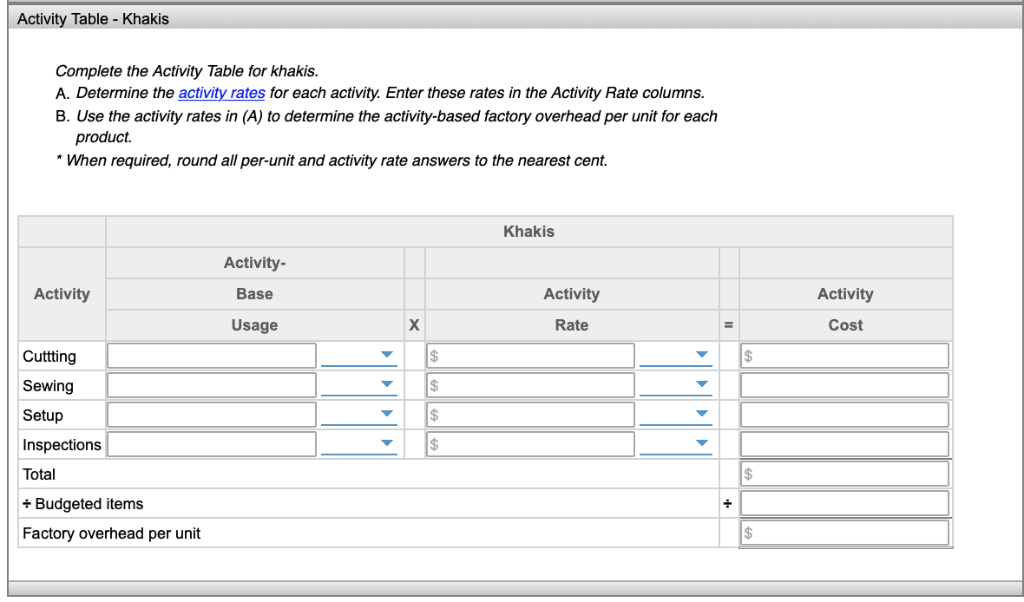This screenshot has width=1024, height=602.
Task: Open the Cuttting activity rate unit dropdown
Action: click(x=675, y=356)
